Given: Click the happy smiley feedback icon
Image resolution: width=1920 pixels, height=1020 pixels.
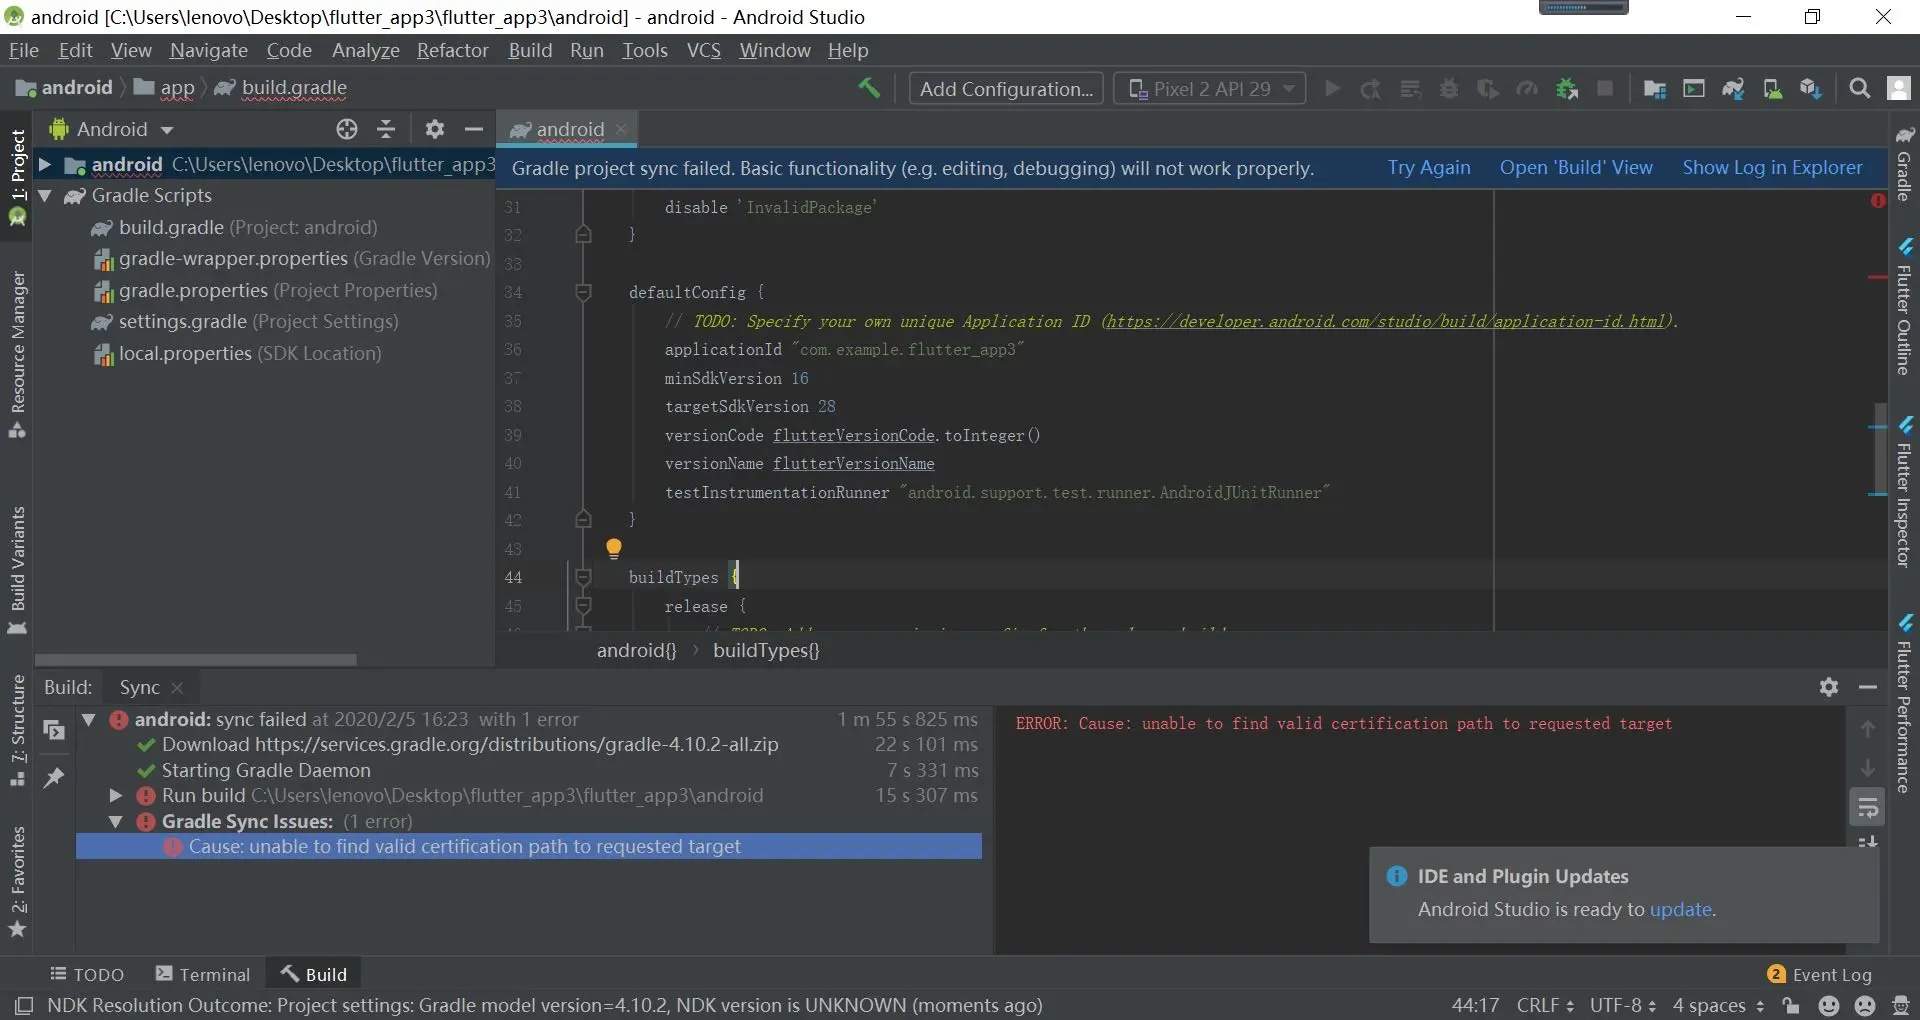Looking at the screenshot, I should point(1829,1005).
